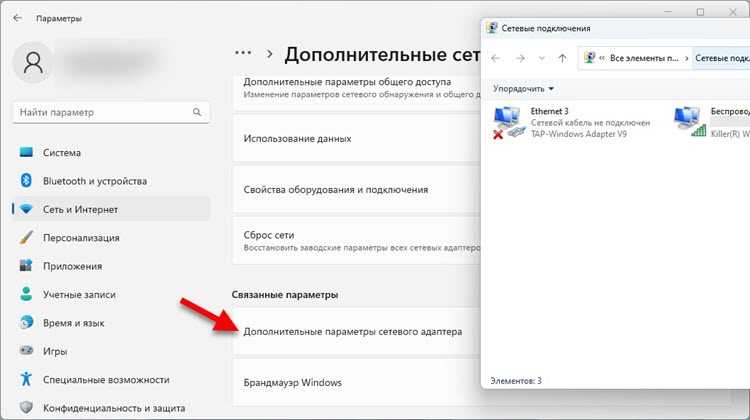Screen dimensions: 750x420
Task: Click TAP-Windows Adapter V9 text
Action: [579, 134]
